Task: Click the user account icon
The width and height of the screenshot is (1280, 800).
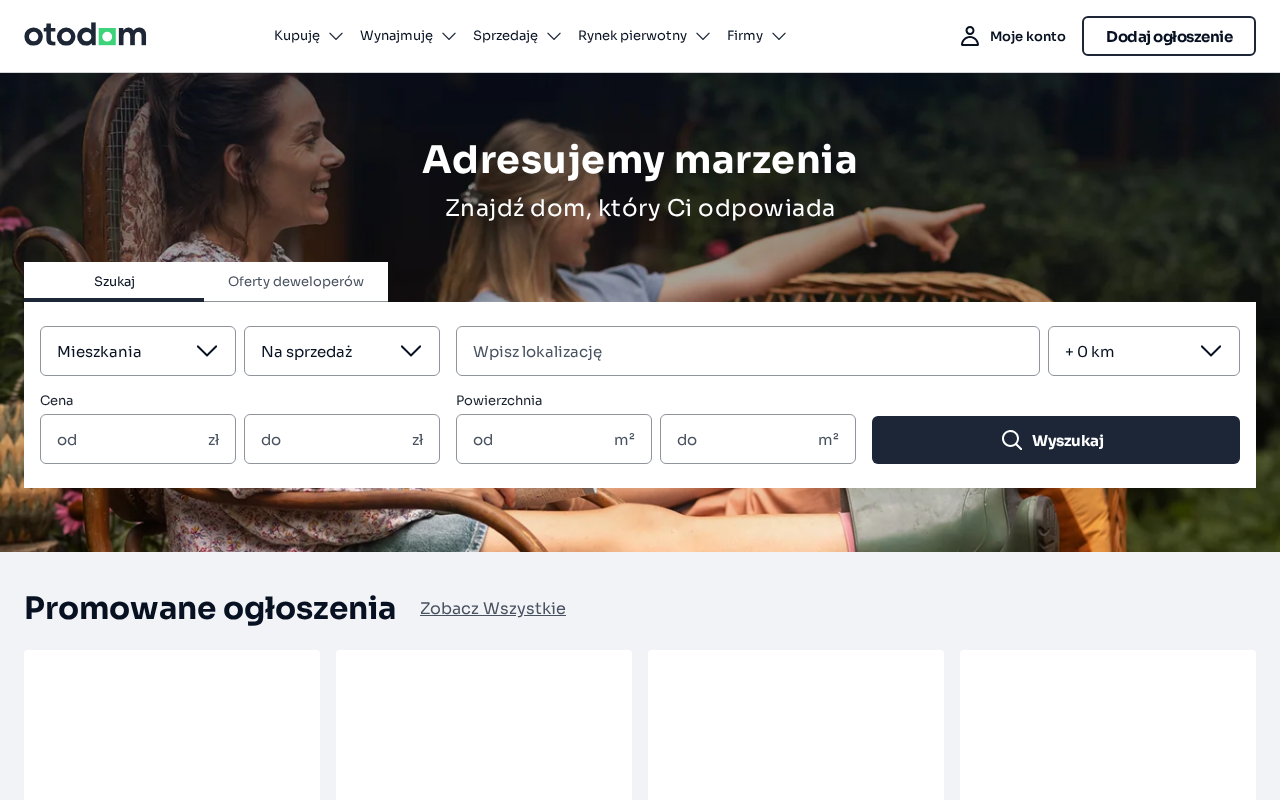Action: 970,36
